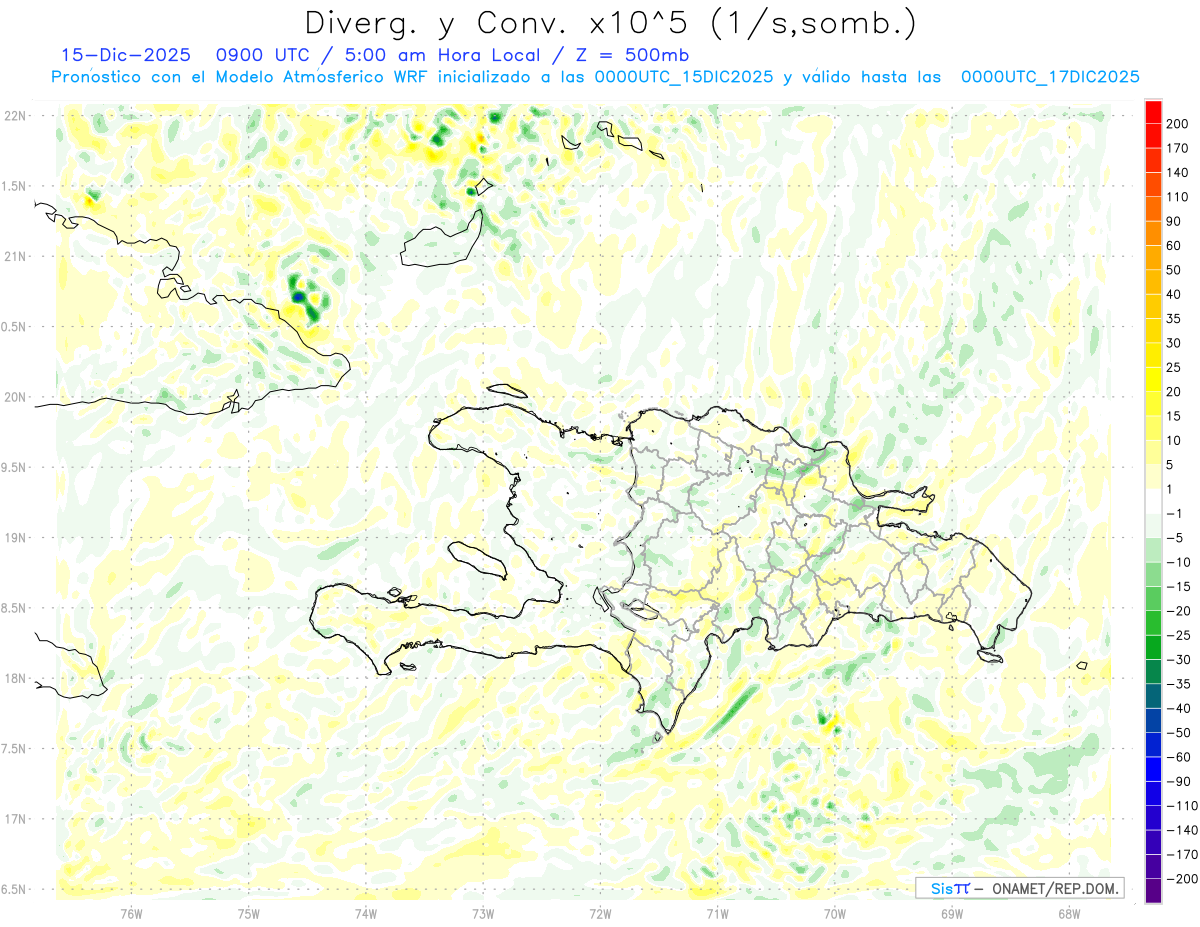Click the "-140" color scale value
This screenshot has height=927, width=1200.
pyautogui.click(x=1184, y=831)
